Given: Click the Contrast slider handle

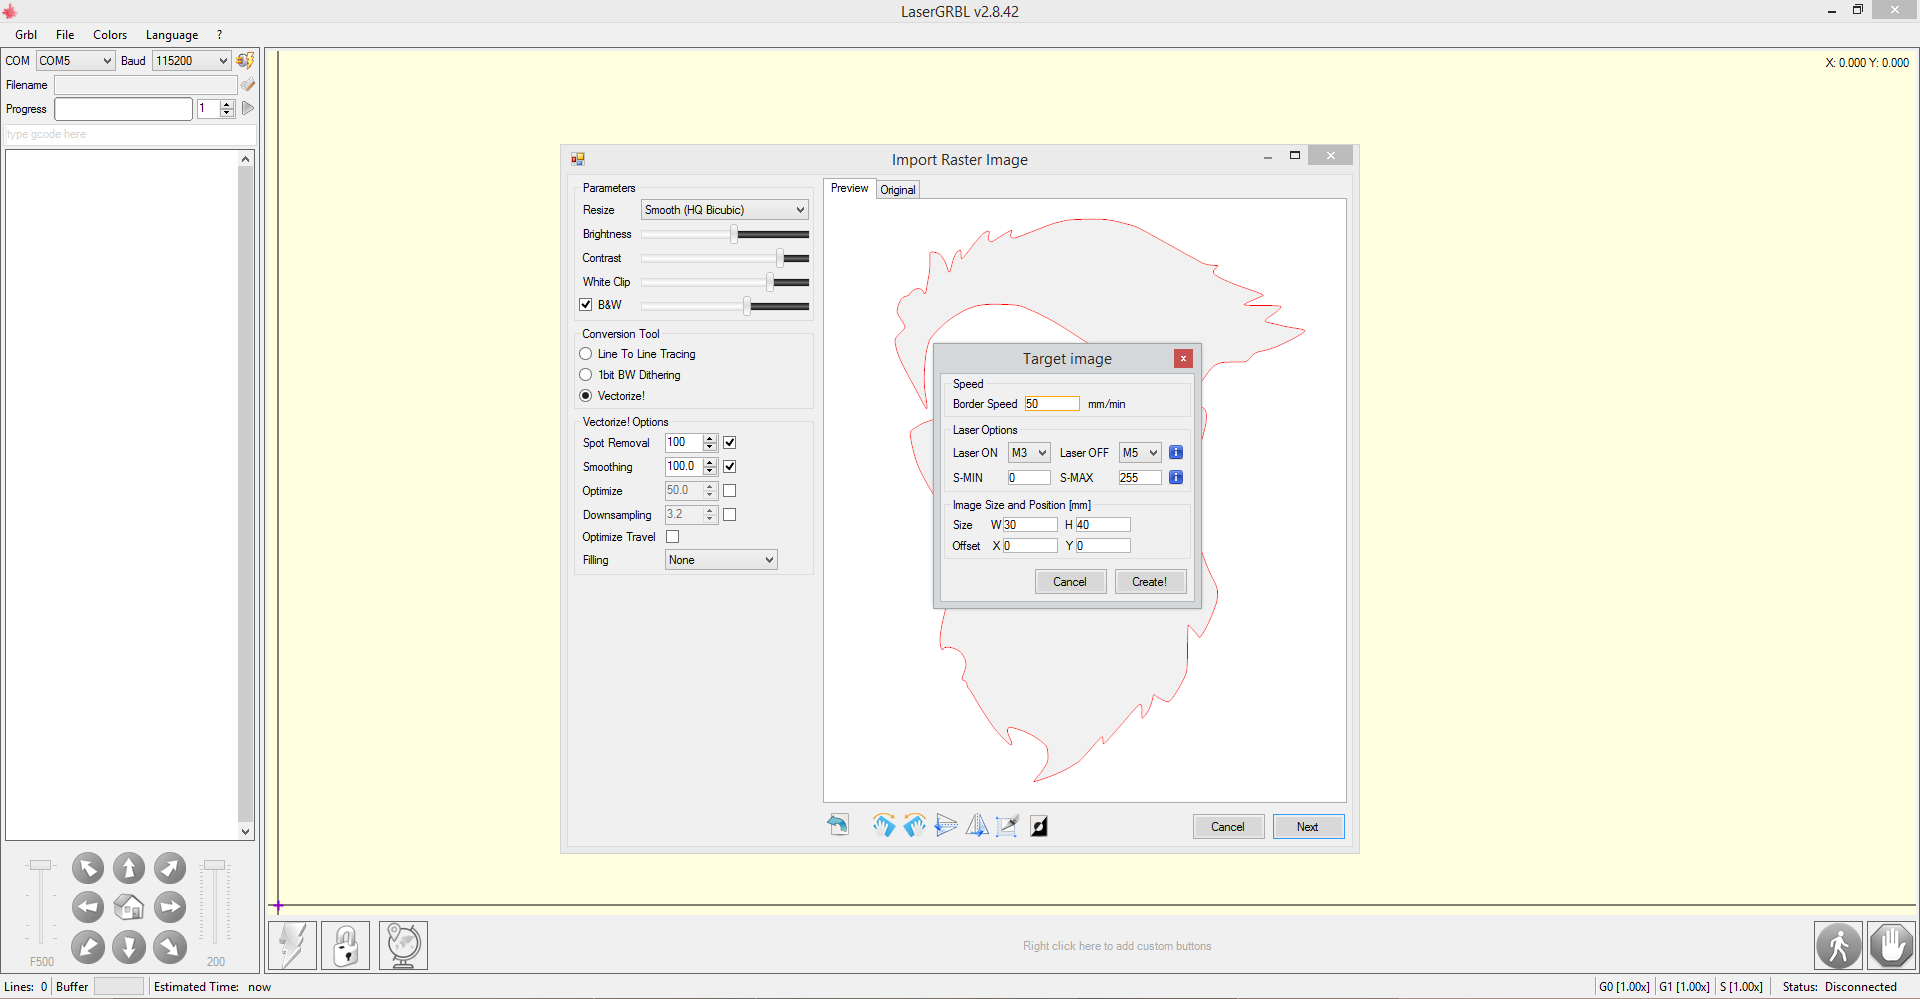Looking at the screenshot, I should [780, 258].
